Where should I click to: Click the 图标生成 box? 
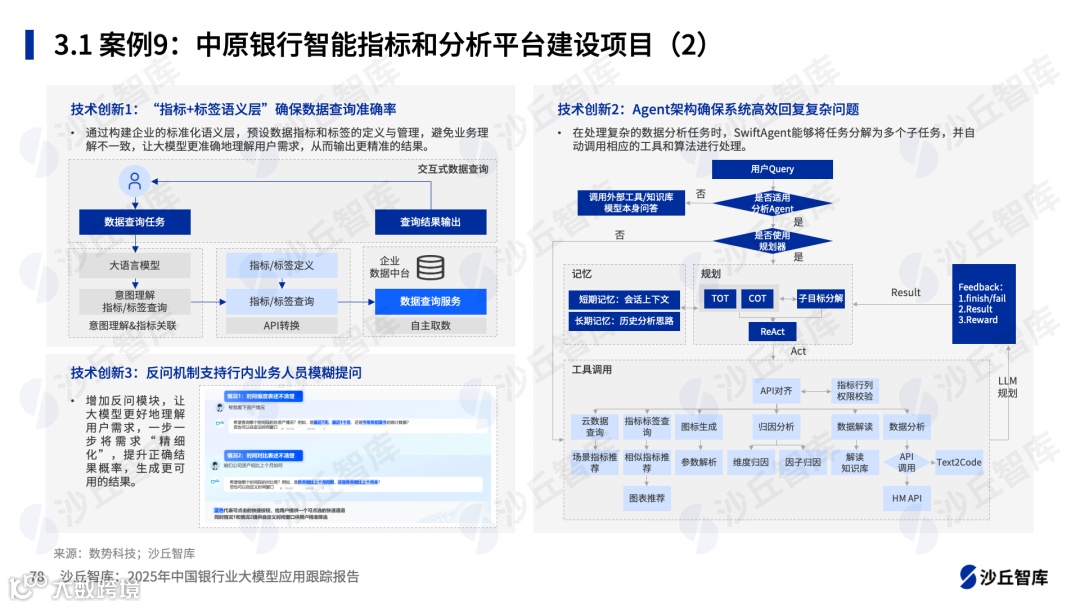point(698,426)
